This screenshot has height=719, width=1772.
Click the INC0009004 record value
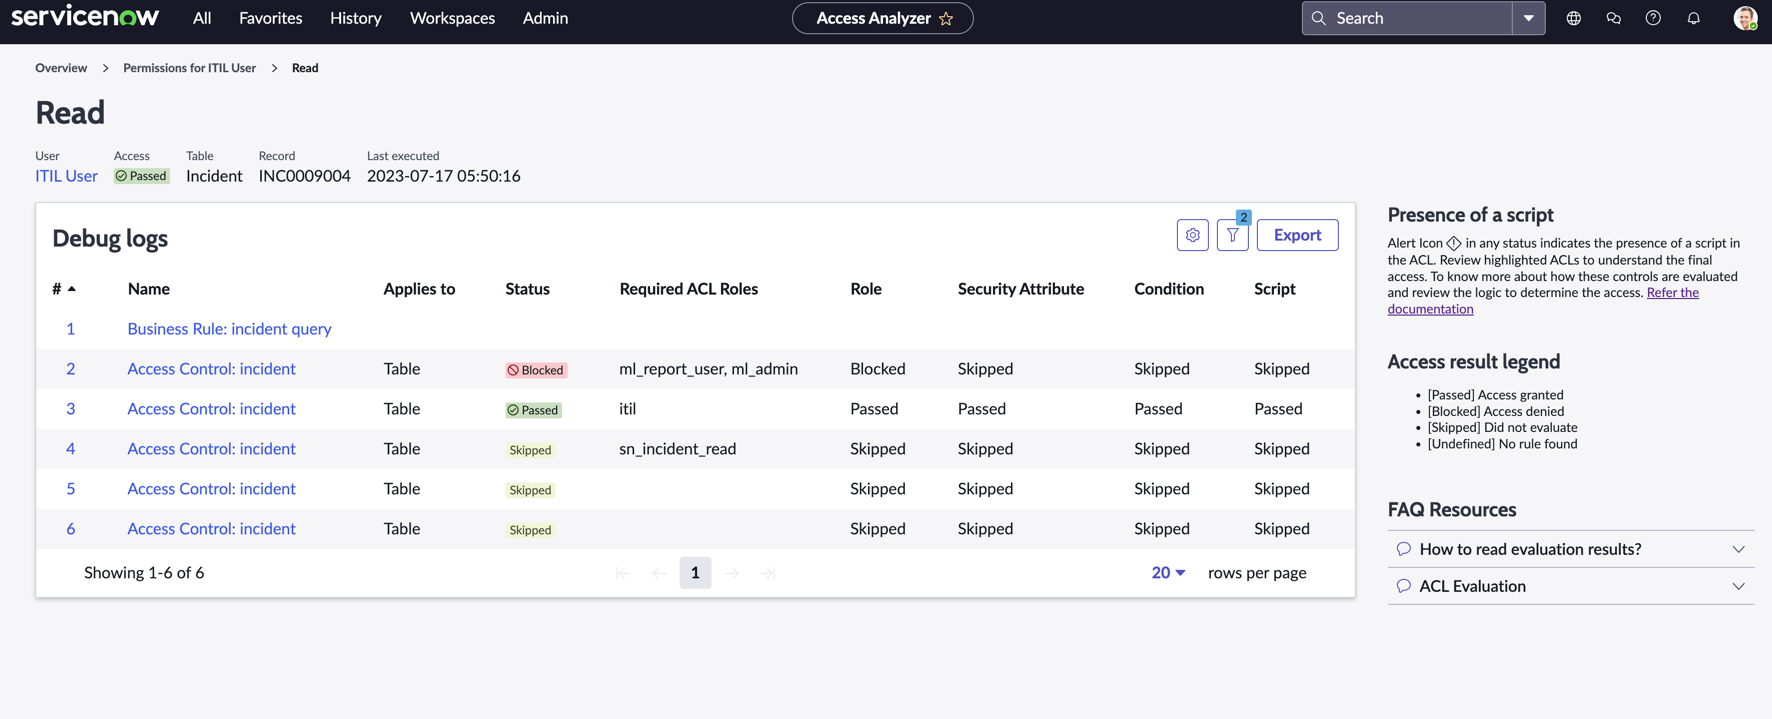[x=304, y=176]
